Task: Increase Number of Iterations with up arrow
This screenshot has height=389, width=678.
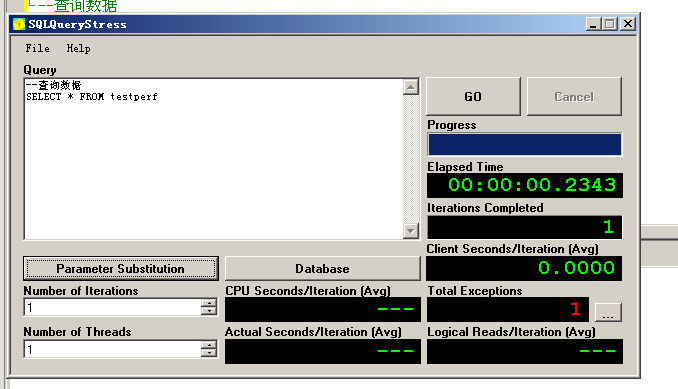Action: [x=209, y=303]
